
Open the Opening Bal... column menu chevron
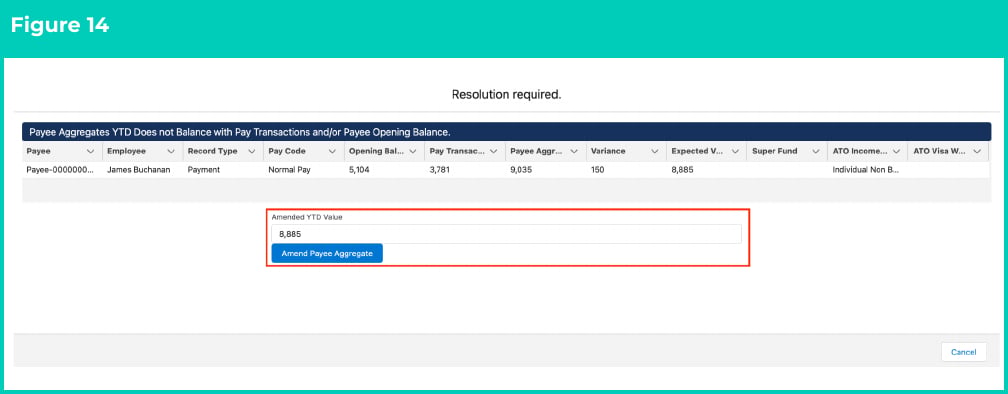pyautogui.click(x=413, y=152)
